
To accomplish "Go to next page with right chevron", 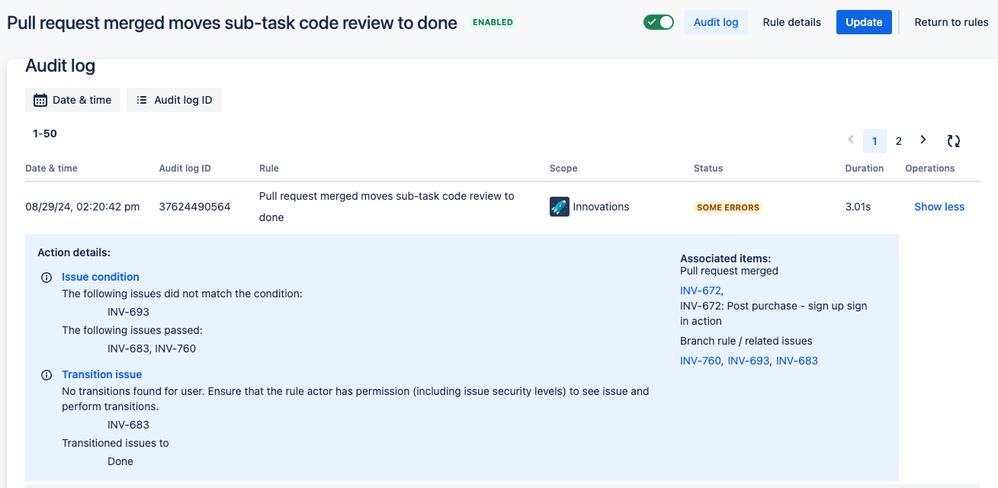I will click(x=923, y=140).
